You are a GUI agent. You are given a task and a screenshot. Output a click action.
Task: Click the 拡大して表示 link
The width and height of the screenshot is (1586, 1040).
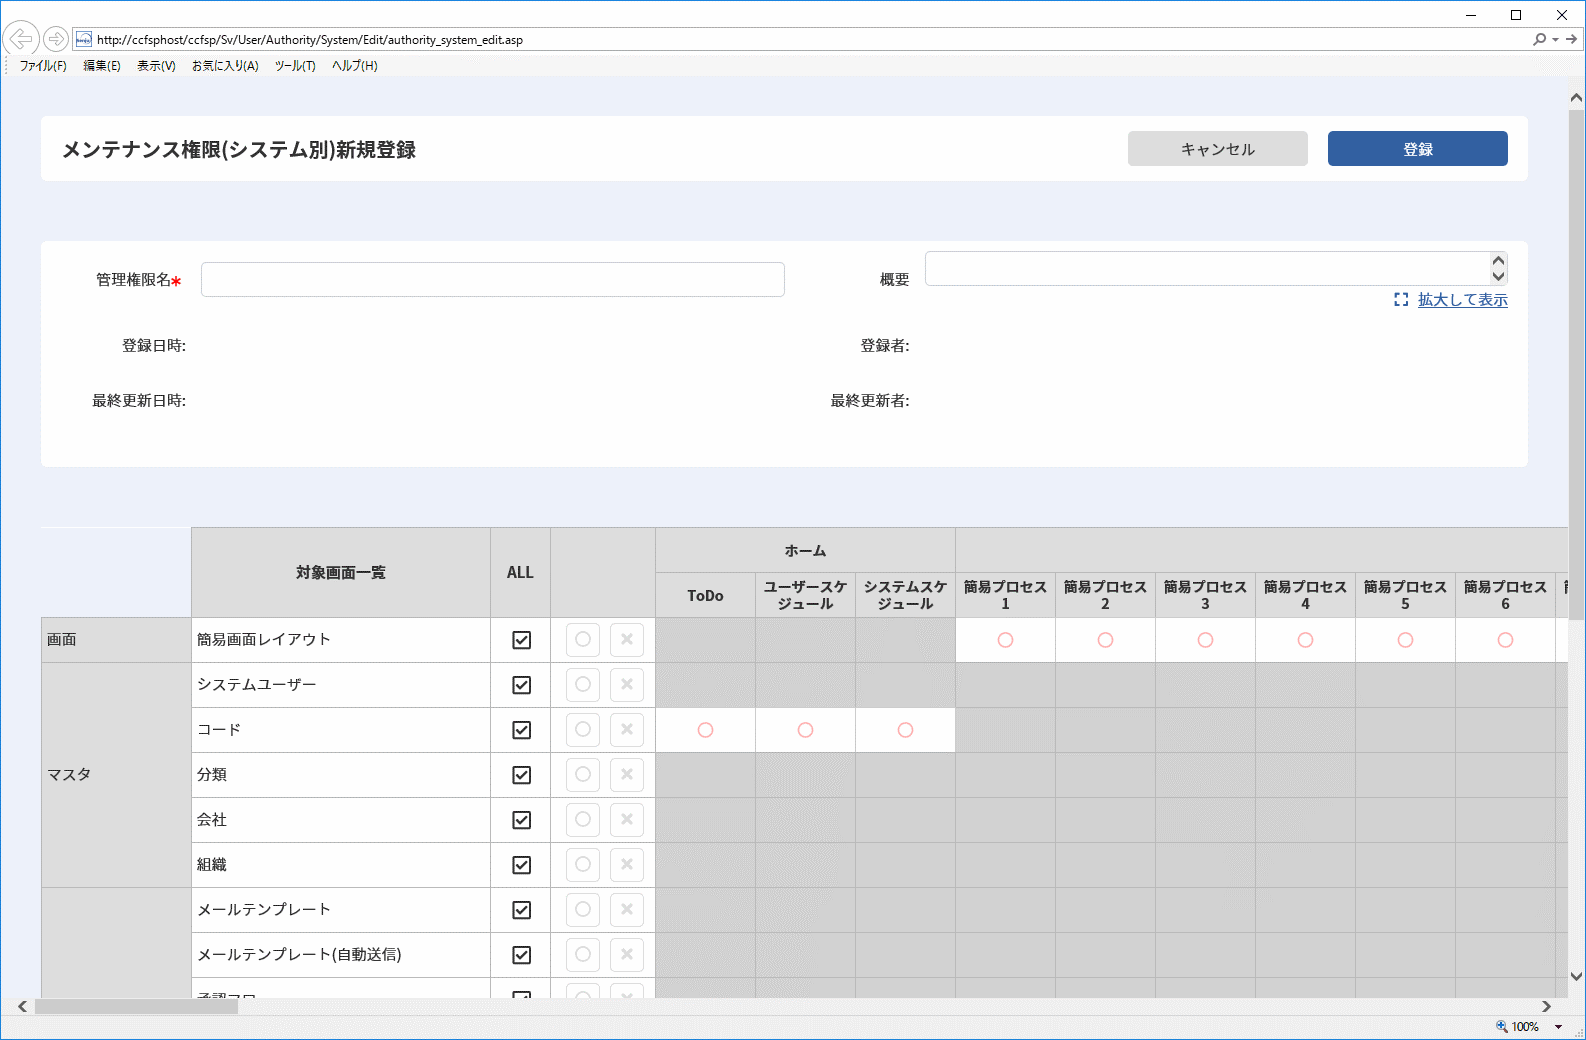click(x=1463, y=300)
